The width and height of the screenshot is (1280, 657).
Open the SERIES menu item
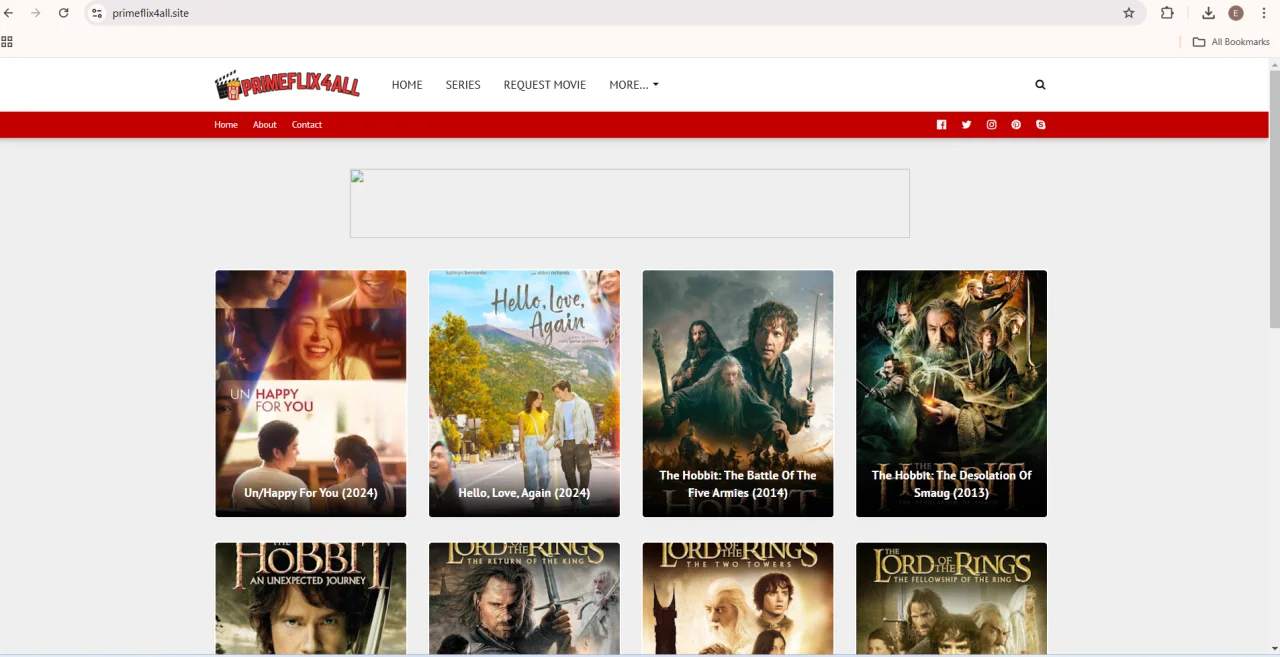coord(463,85)
